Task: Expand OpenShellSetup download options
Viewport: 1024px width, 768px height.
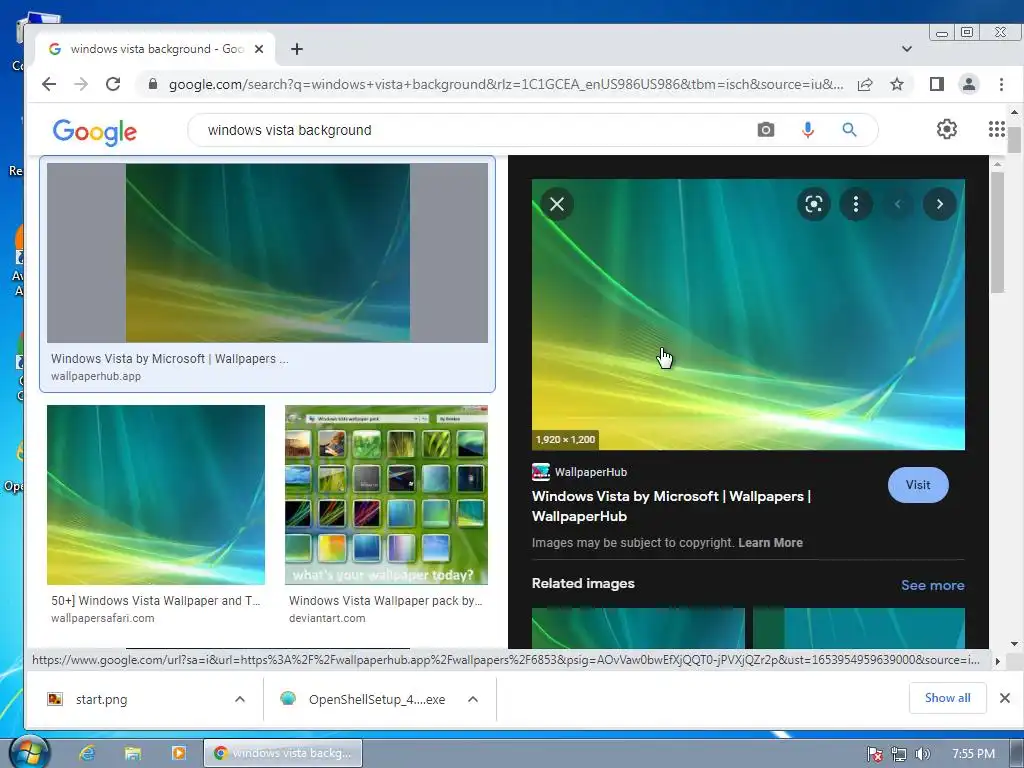Action: [x=473, y=699]
